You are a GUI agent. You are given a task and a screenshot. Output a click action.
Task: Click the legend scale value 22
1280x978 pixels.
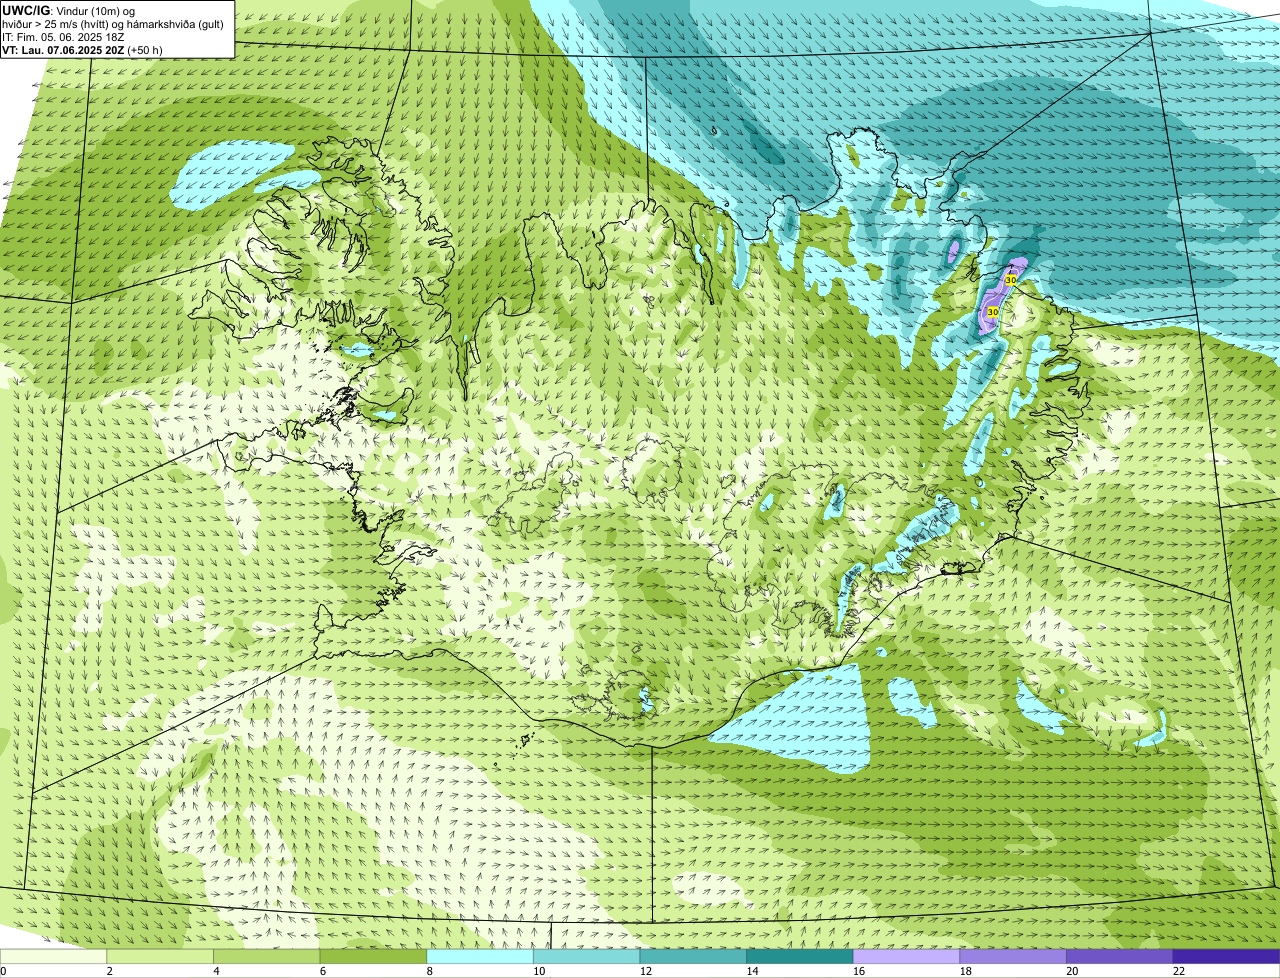[1179, 971]
